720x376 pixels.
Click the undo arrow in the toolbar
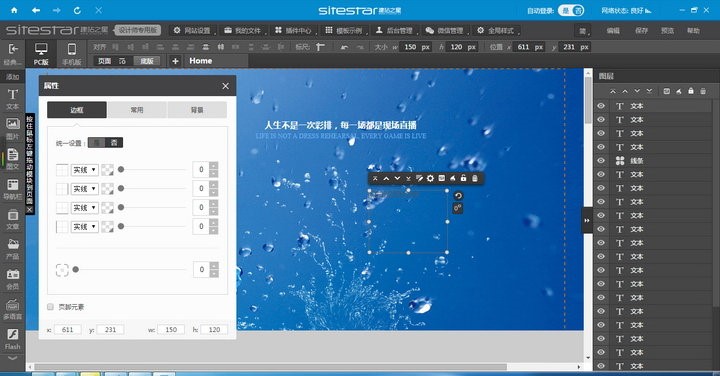pos(344,47)
